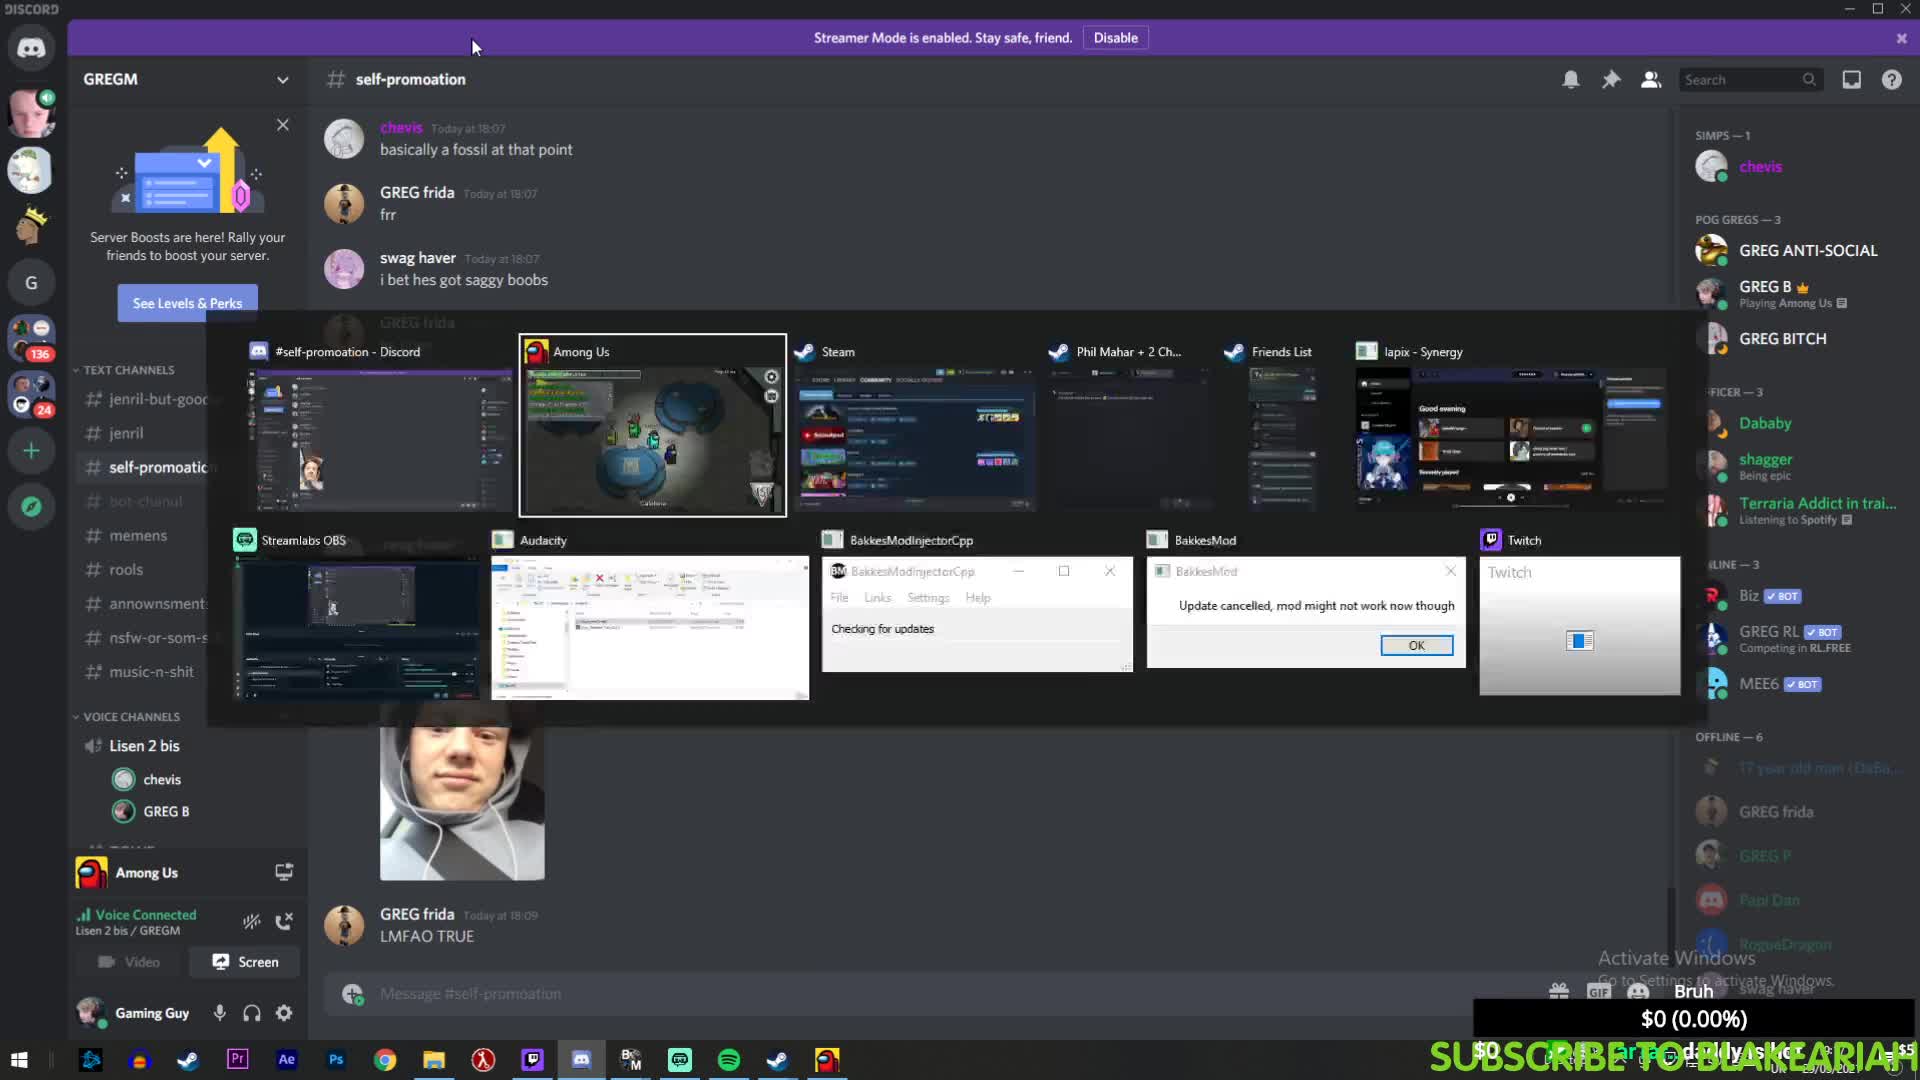The image size is (1920, 1080).
Task: Turn on Video in the voice panel
Action: (x=129, y=962)
